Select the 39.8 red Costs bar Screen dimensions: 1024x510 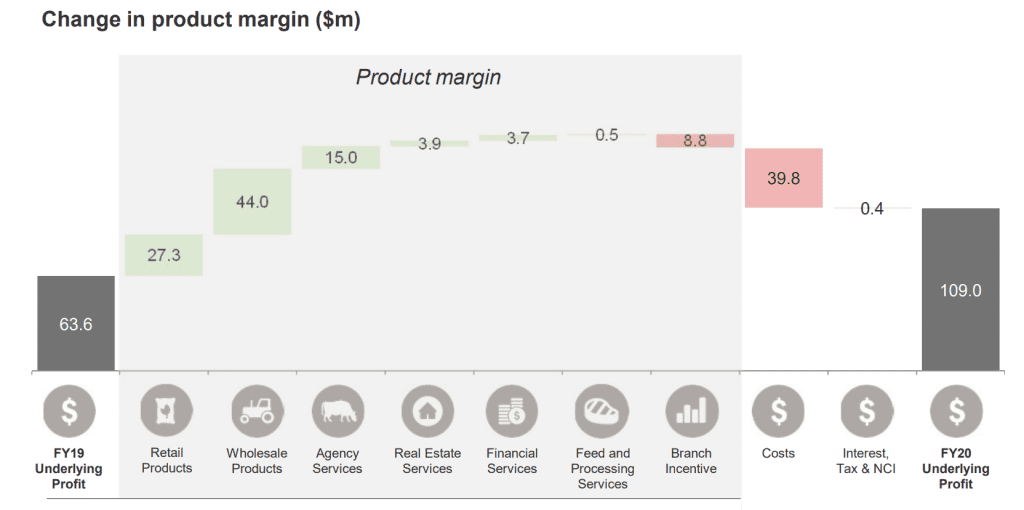784,178
